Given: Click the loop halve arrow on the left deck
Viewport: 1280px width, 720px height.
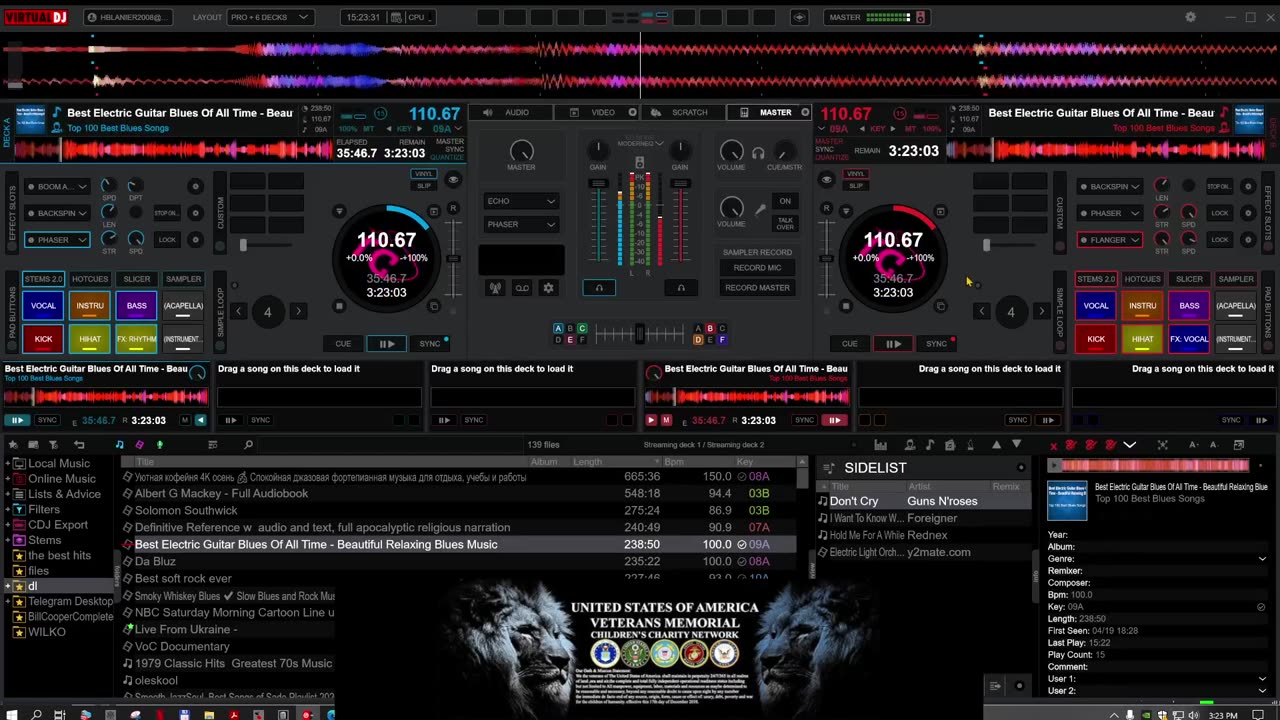Looking at the screenshot, I should [x=238, y=312].
